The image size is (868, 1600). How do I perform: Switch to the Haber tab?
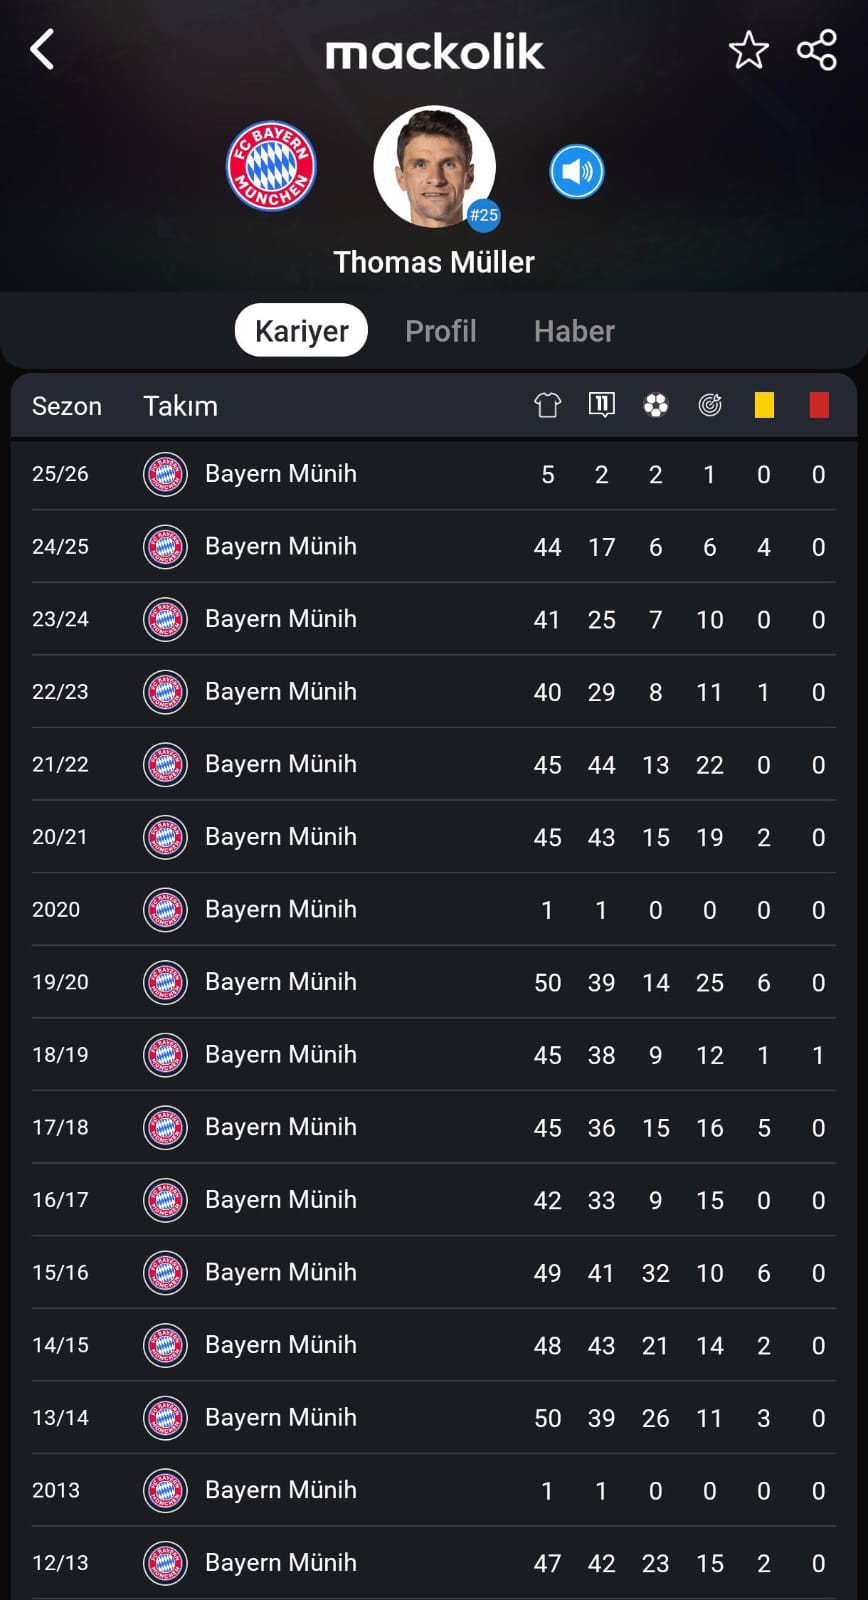pos(574,331)
